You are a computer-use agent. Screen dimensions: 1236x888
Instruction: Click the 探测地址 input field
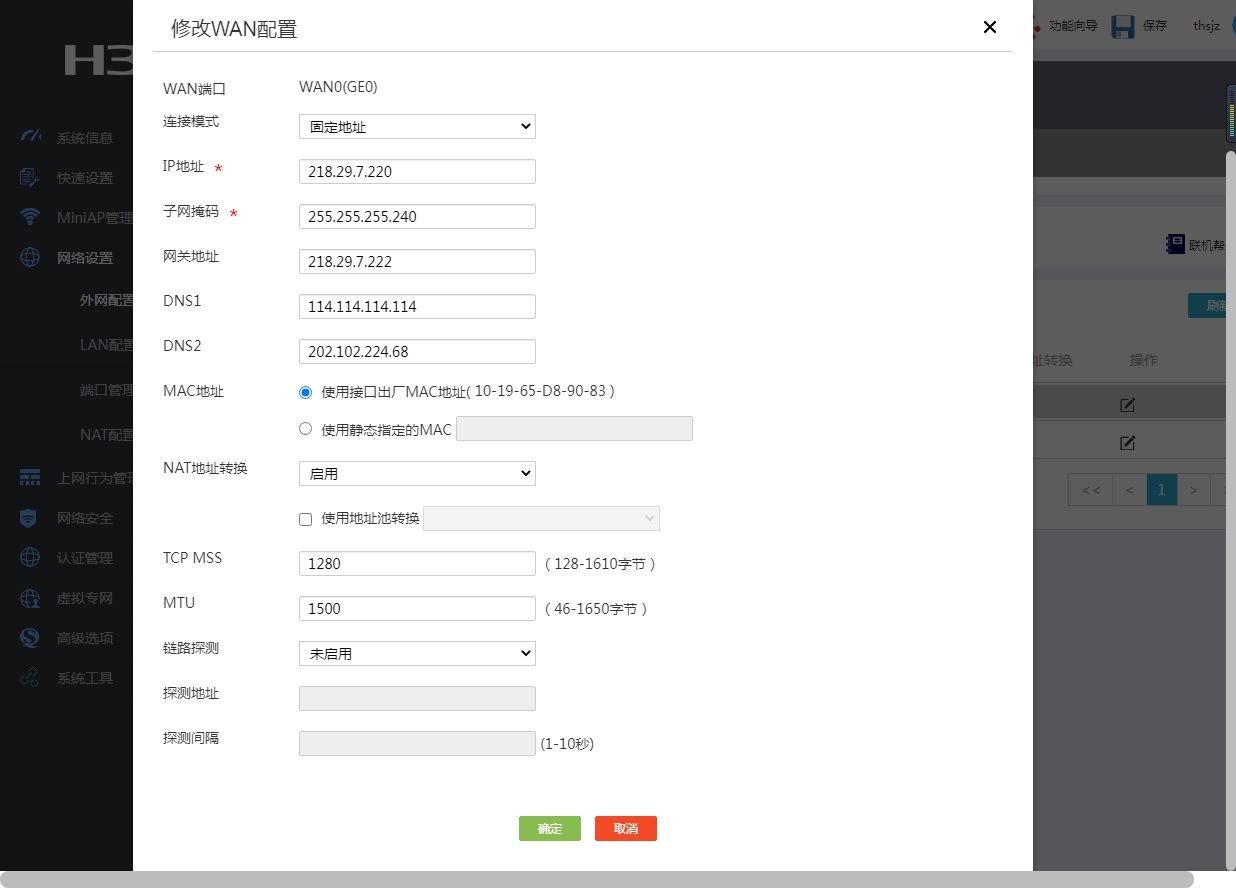click(417, 699)
